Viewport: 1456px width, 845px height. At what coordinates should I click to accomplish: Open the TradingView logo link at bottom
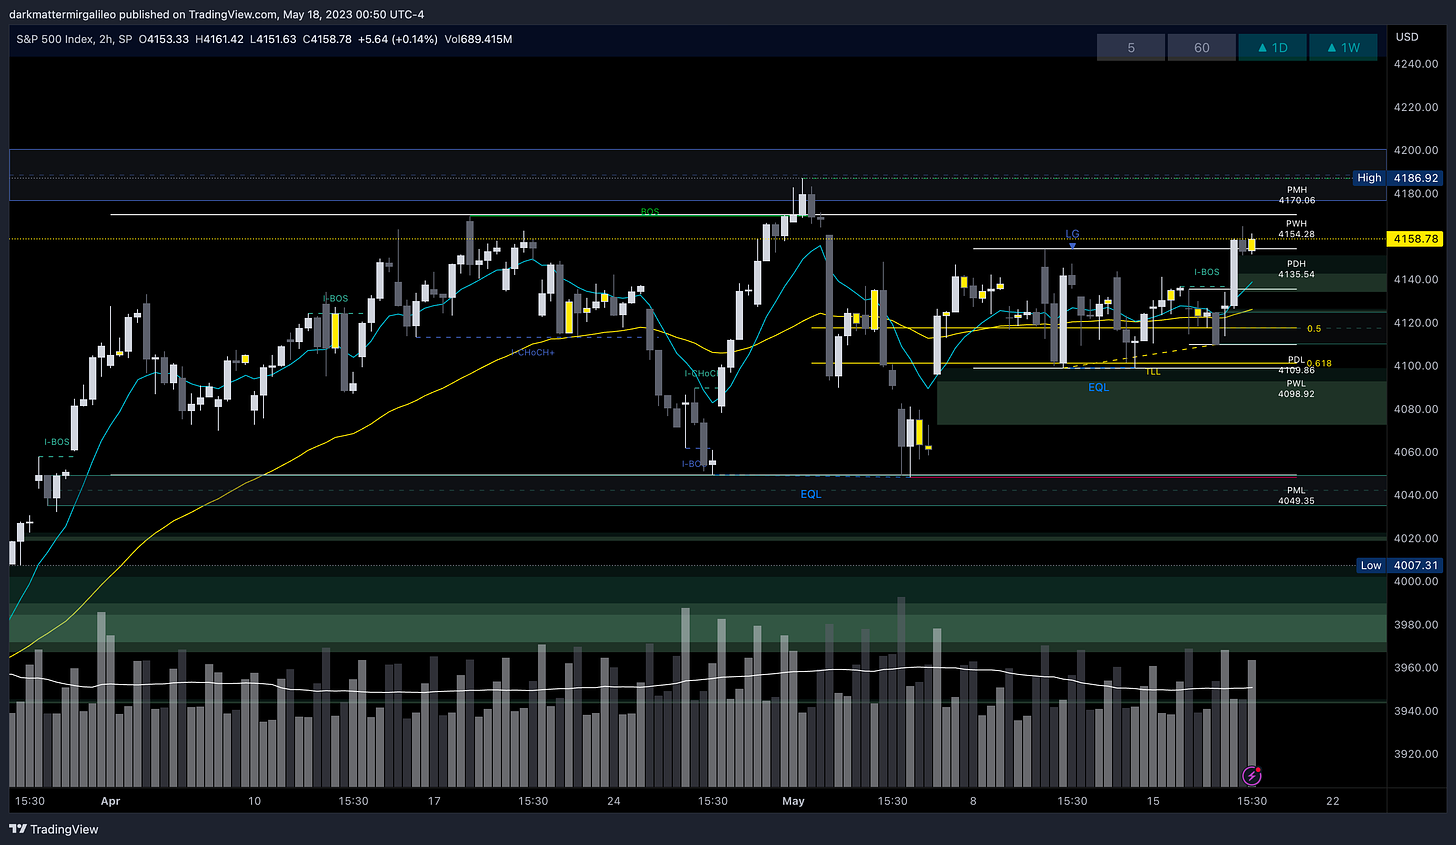coord(54,829)
